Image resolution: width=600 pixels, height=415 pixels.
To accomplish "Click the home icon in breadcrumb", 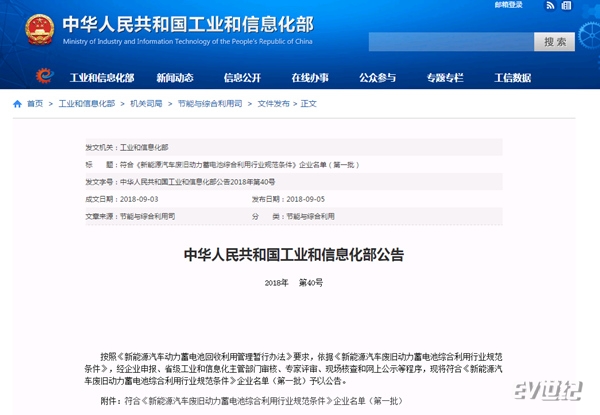I will pyautogui.click(x=17, y=104).
